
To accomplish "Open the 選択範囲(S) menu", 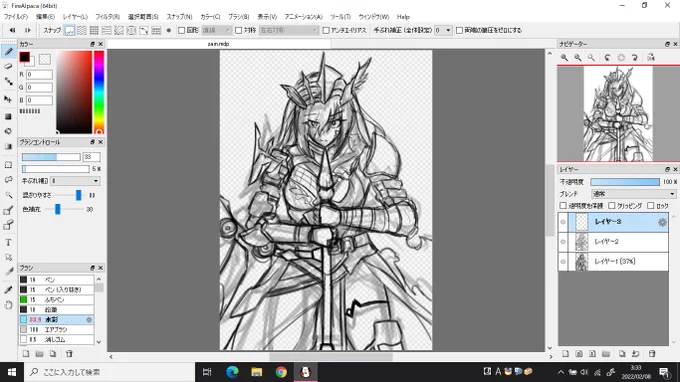I will [x=143, y=17].
